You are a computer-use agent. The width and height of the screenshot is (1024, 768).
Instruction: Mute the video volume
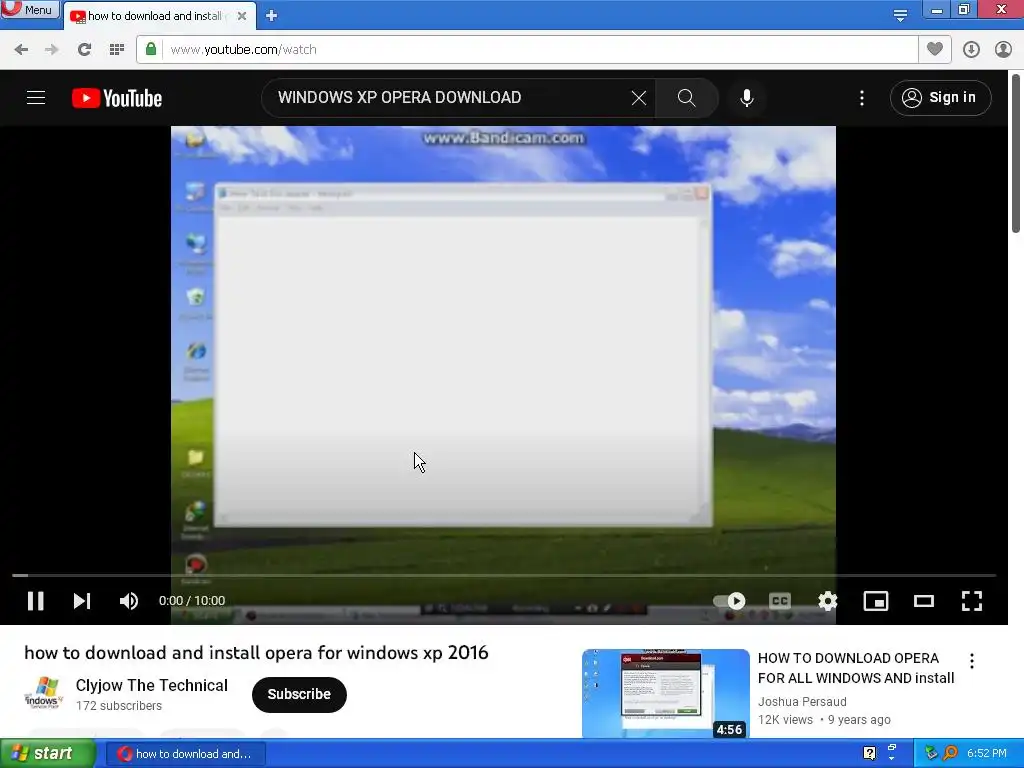(x=129, y=601)
